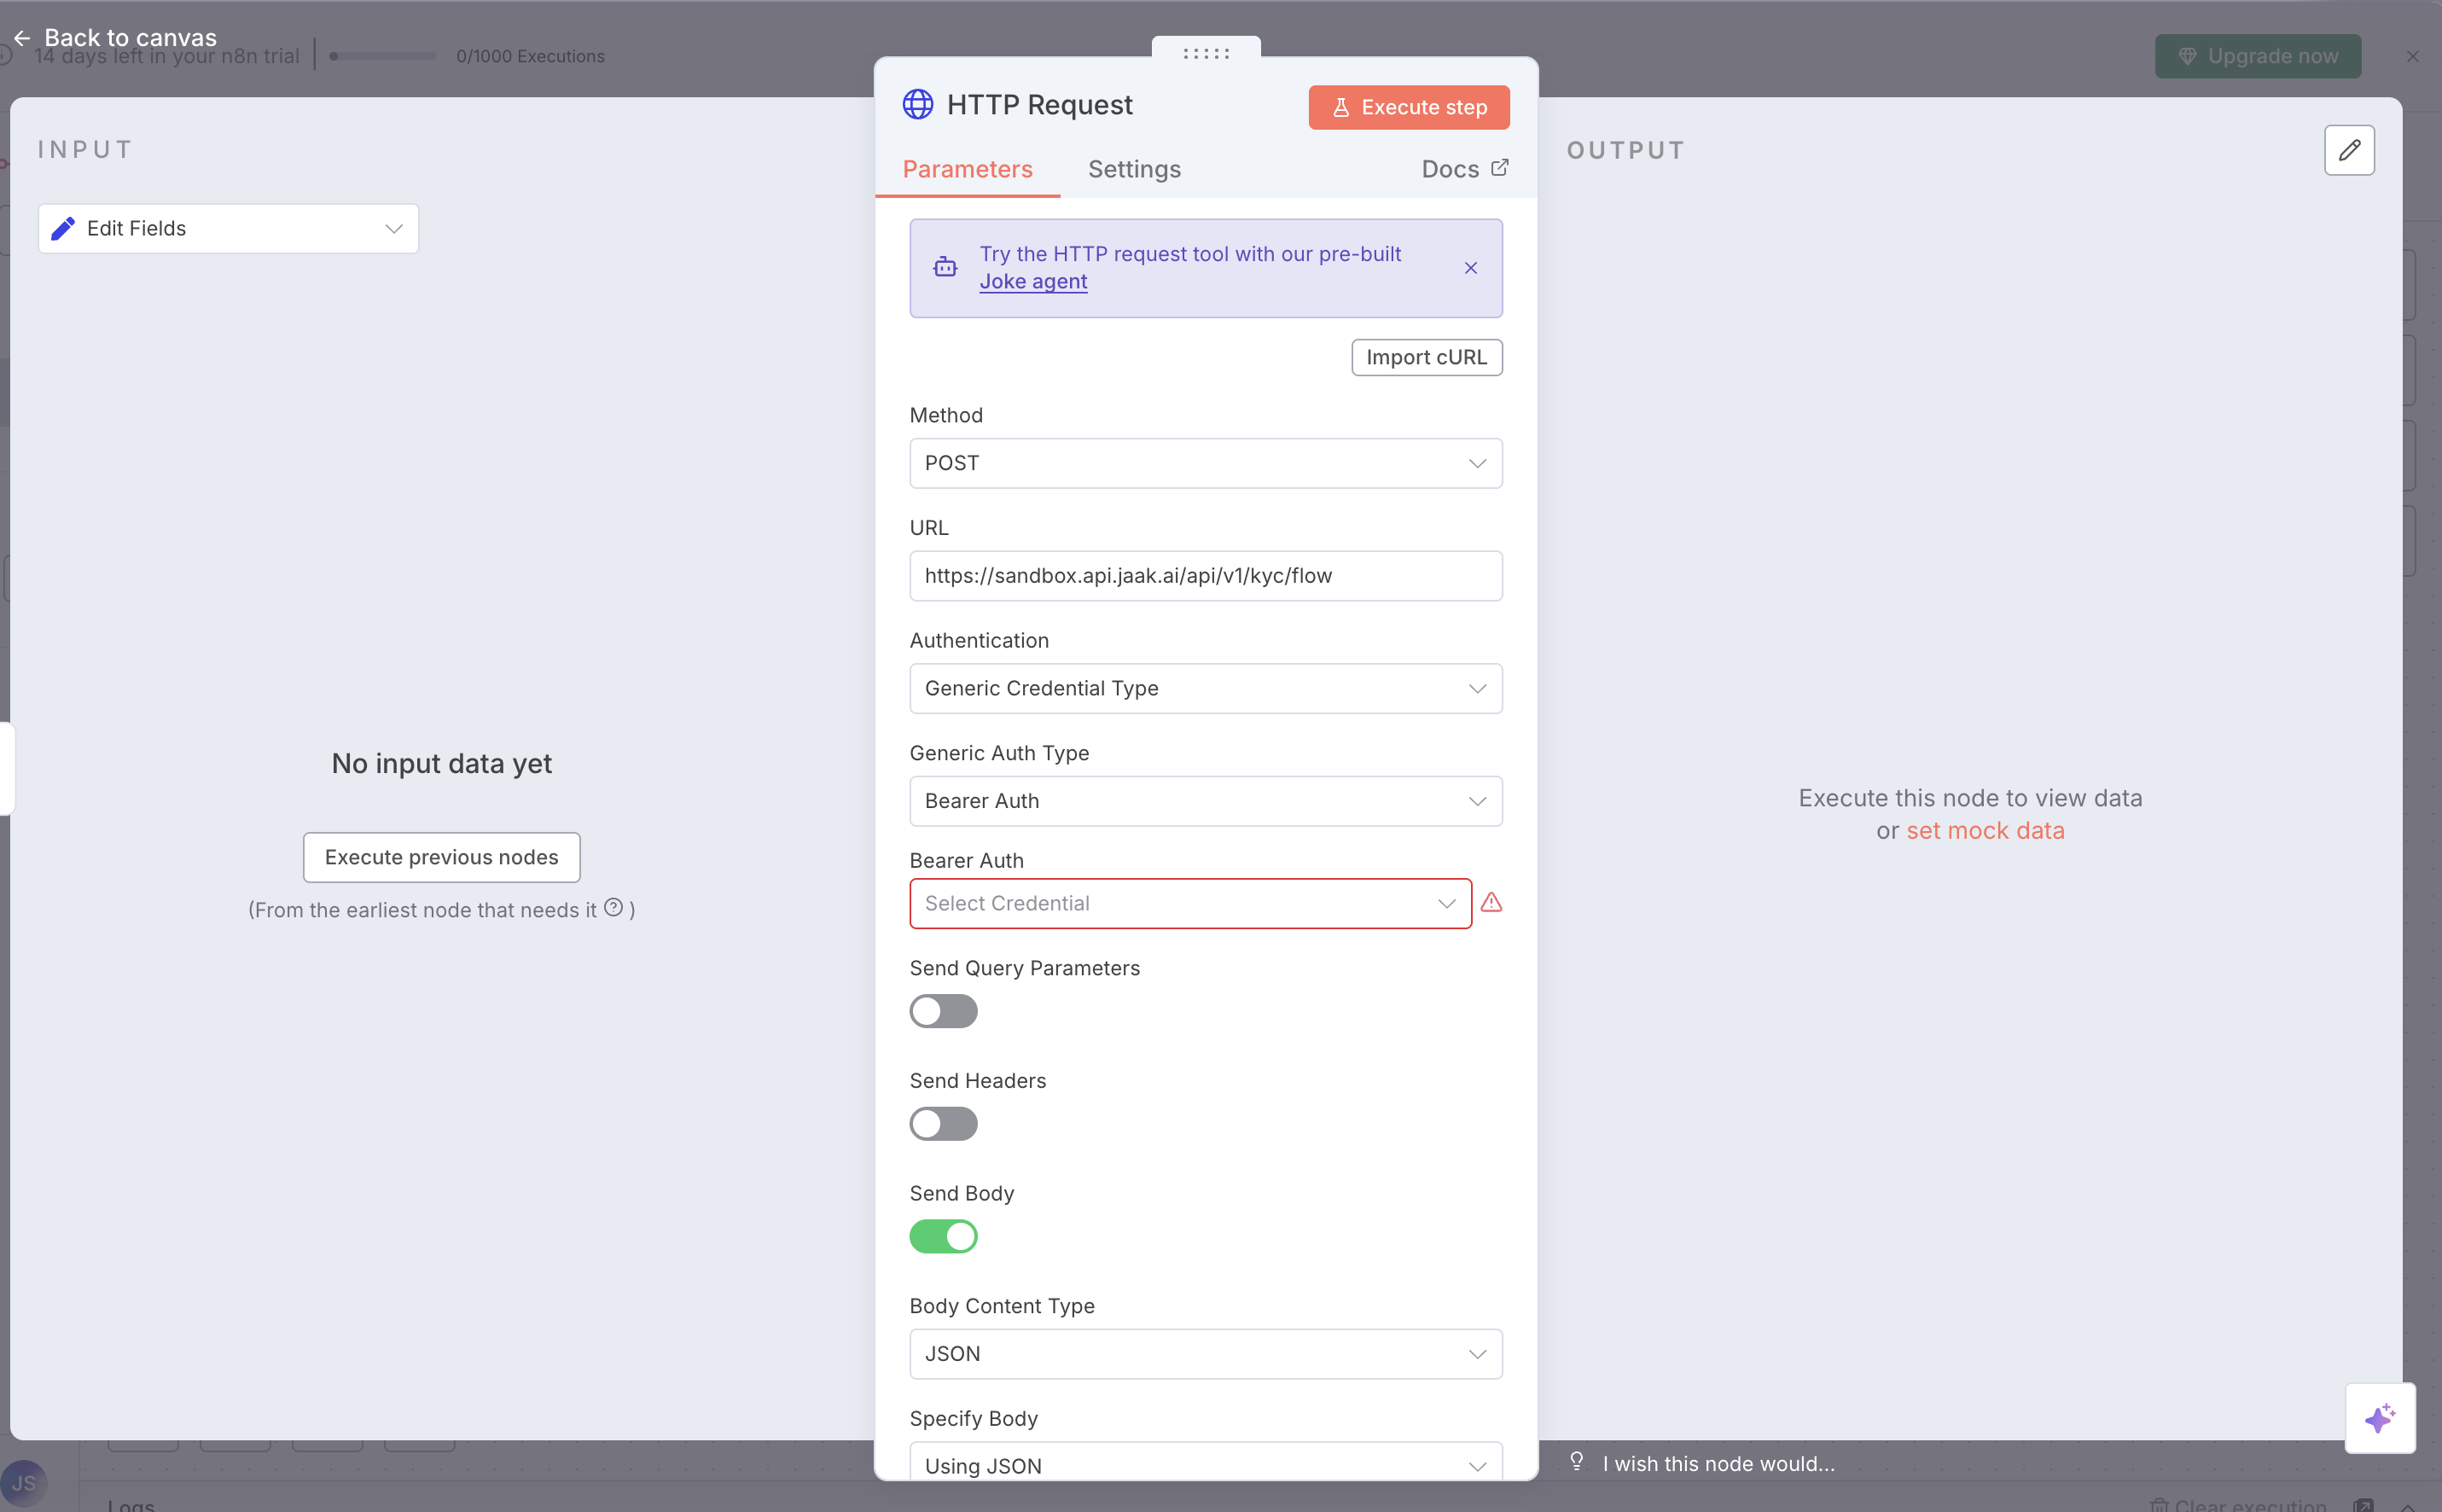Viewport: 2442px width, 1512px height.
Task: Click the Bearer Auth warning triangle icon
Action: 1491,903
